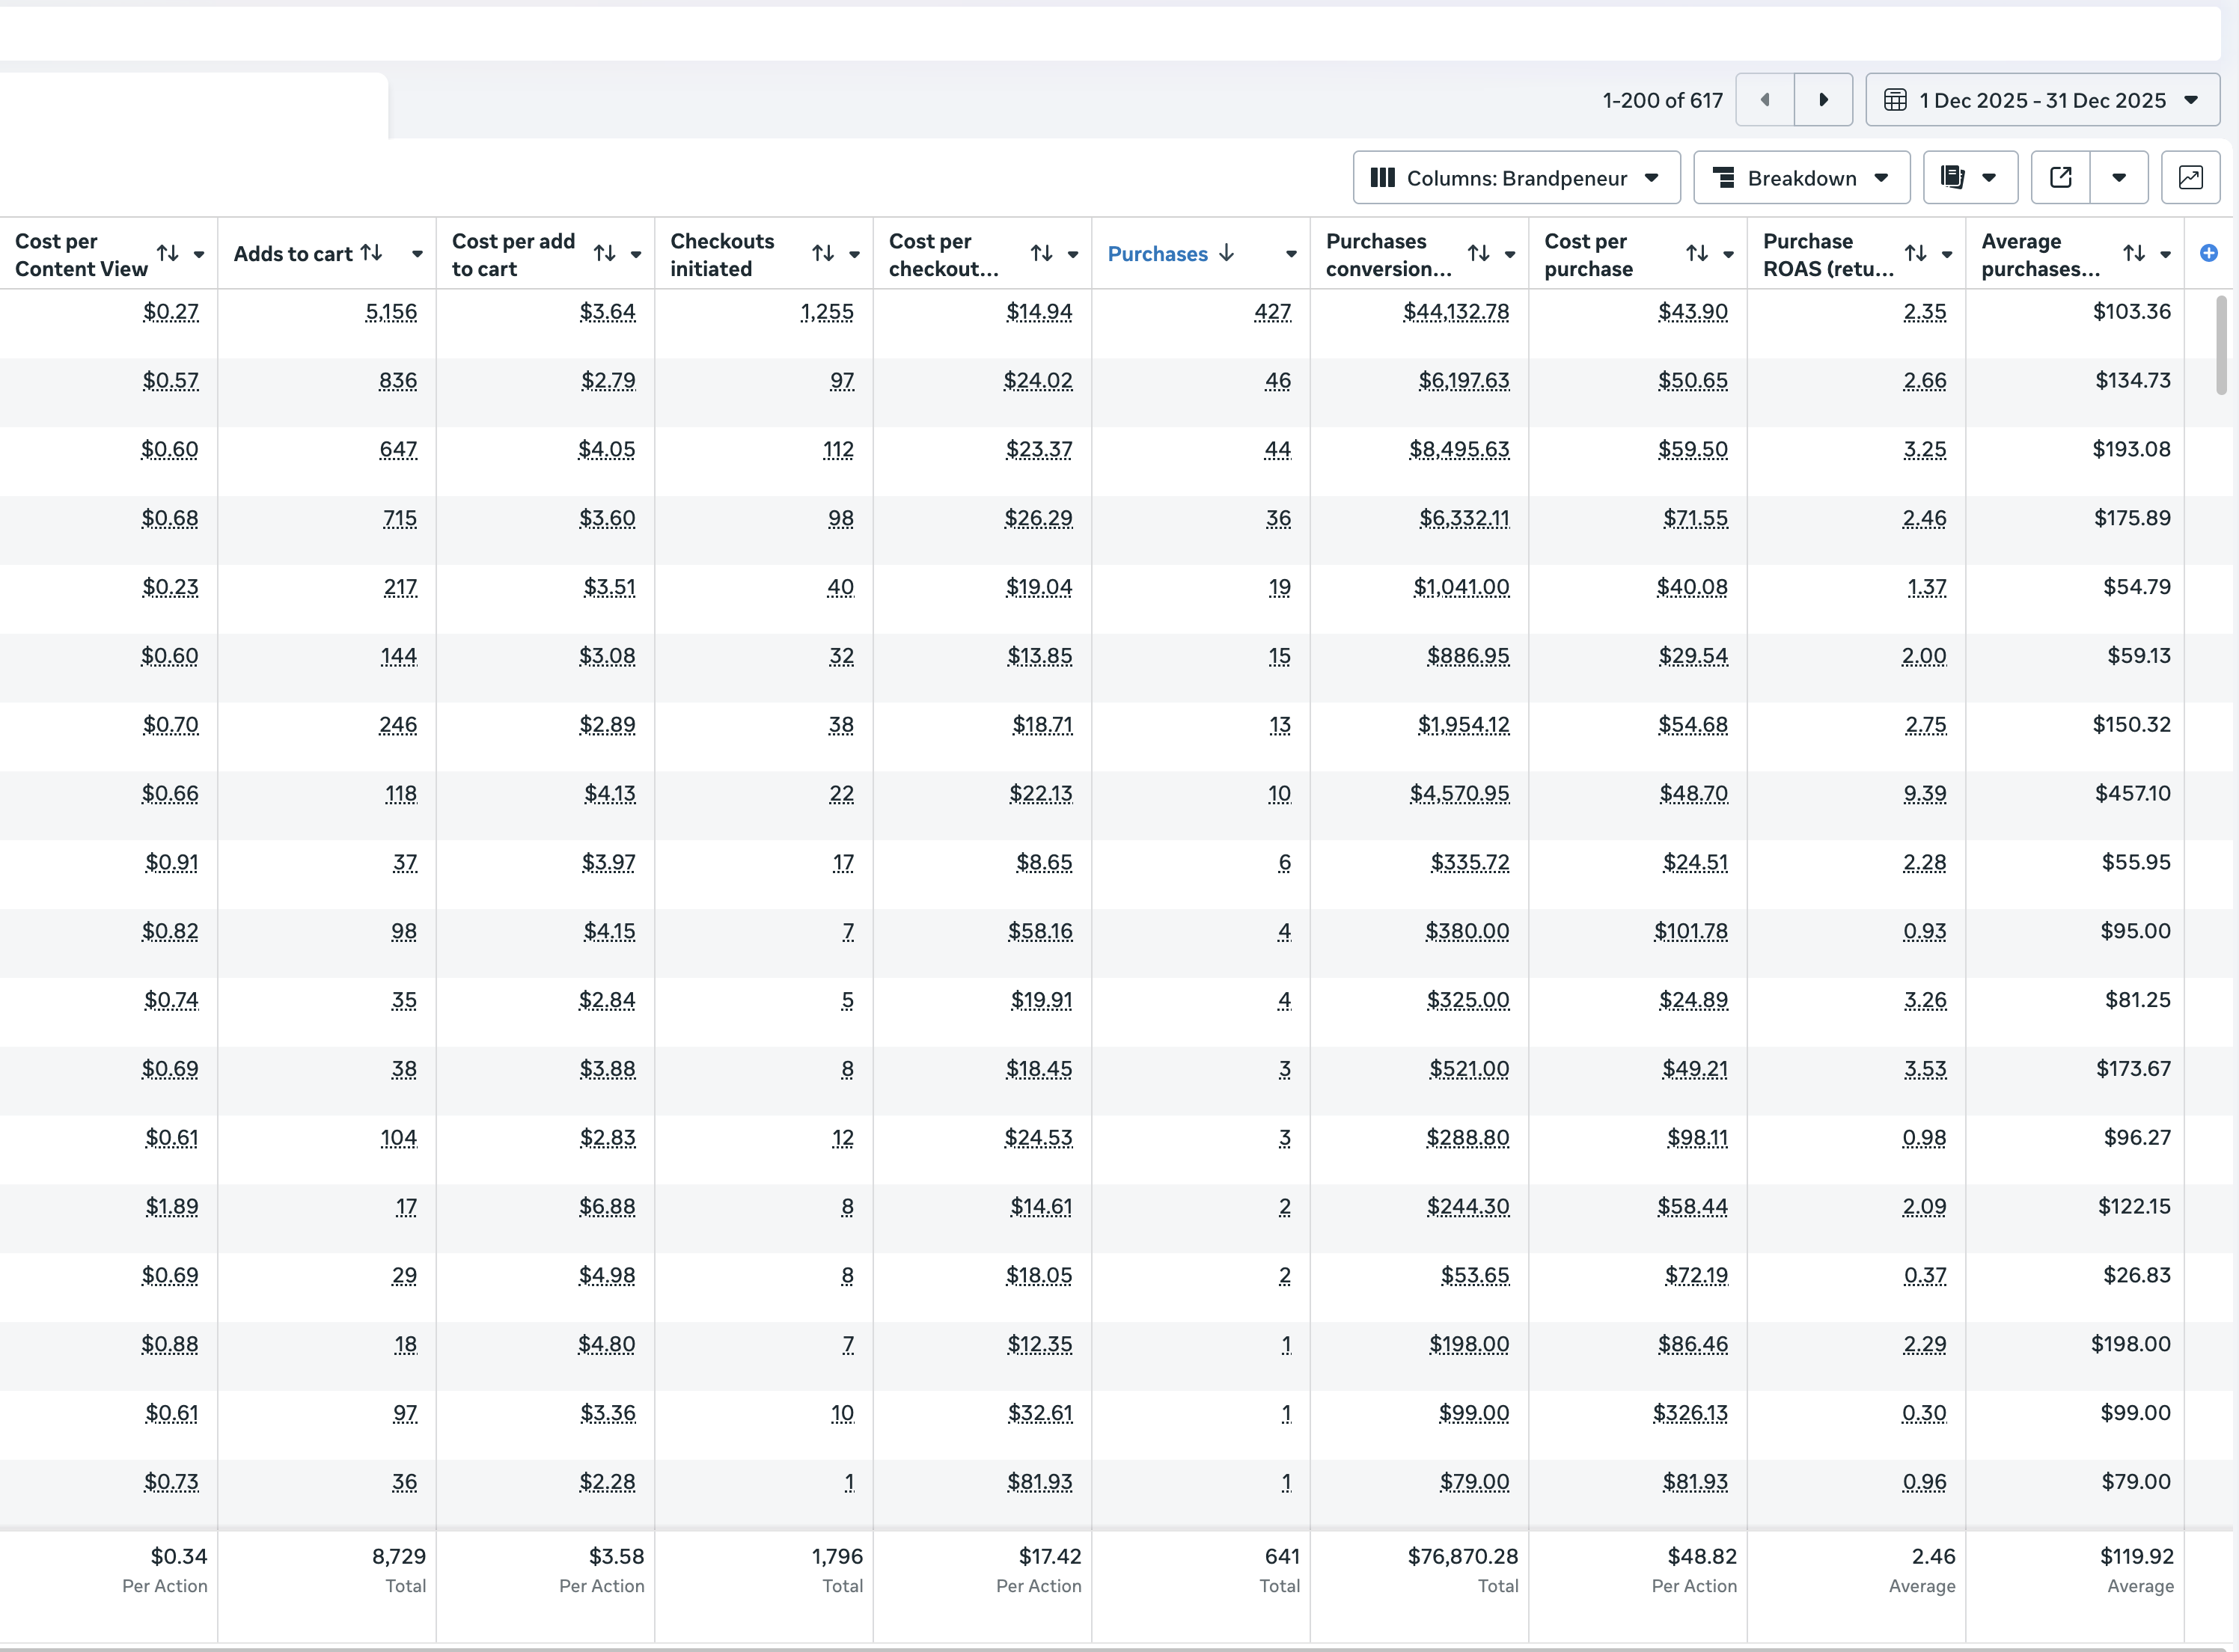The width and height of the screenshot is (2239, 1652).
Task: Click the 427 purchases value in the top row
Action: coord(1273,312)
